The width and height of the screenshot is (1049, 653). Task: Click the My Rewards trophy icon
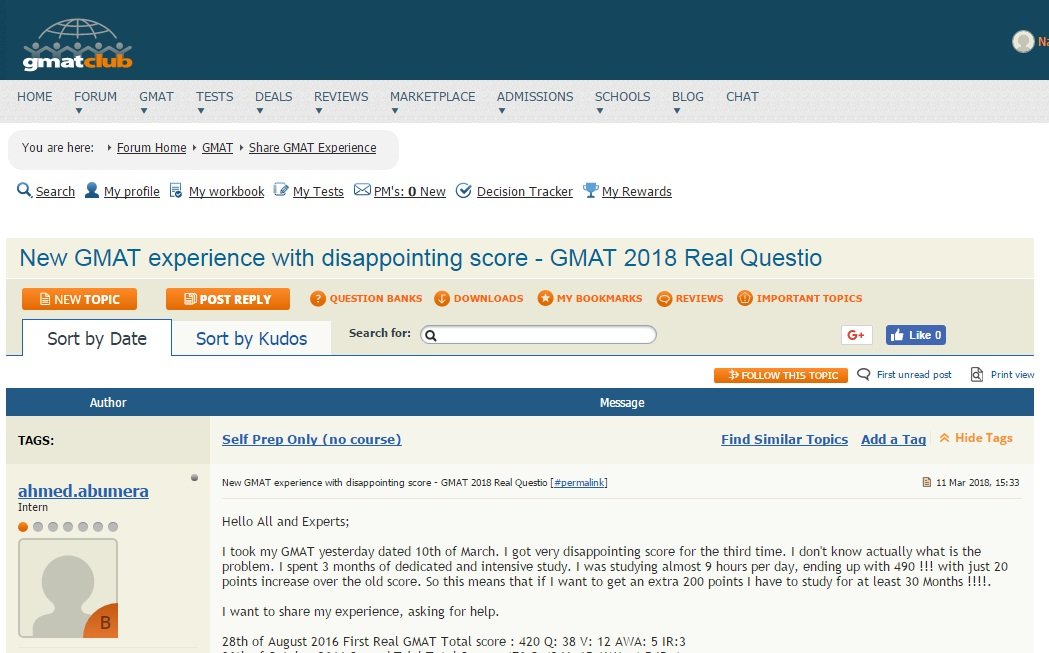click(591, 190)
